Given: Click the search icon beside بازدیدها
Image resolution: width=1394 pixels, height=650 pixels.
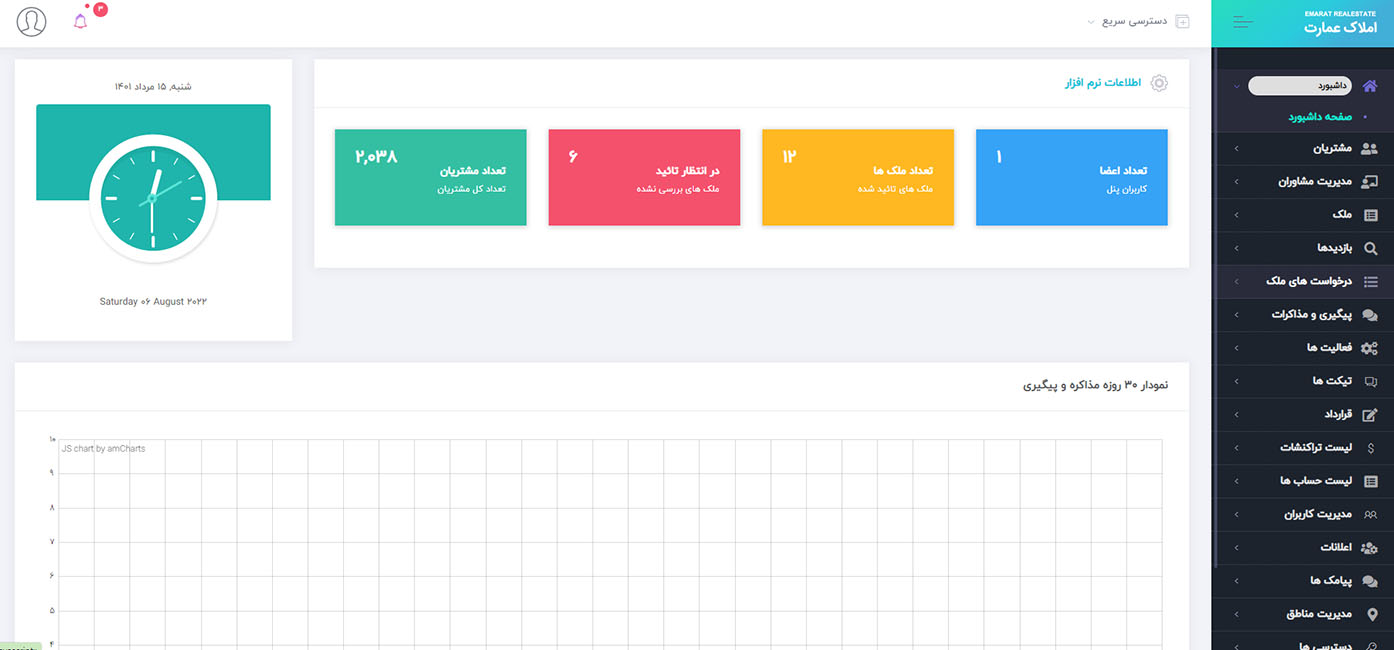Looking at the screenshot, I should 1370,248.
